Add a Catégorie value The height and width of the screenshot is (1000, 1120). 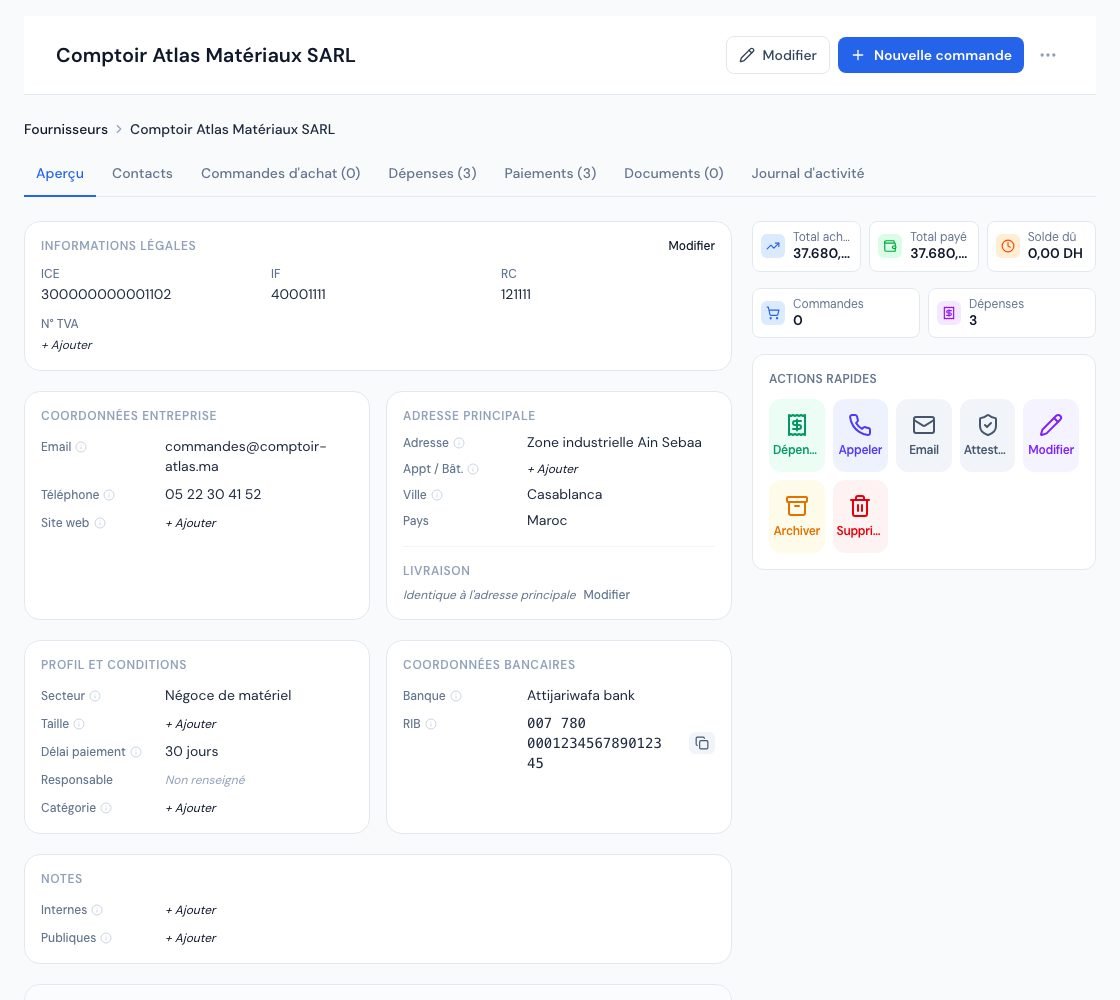pyautogui.click(x=191, y=808)
